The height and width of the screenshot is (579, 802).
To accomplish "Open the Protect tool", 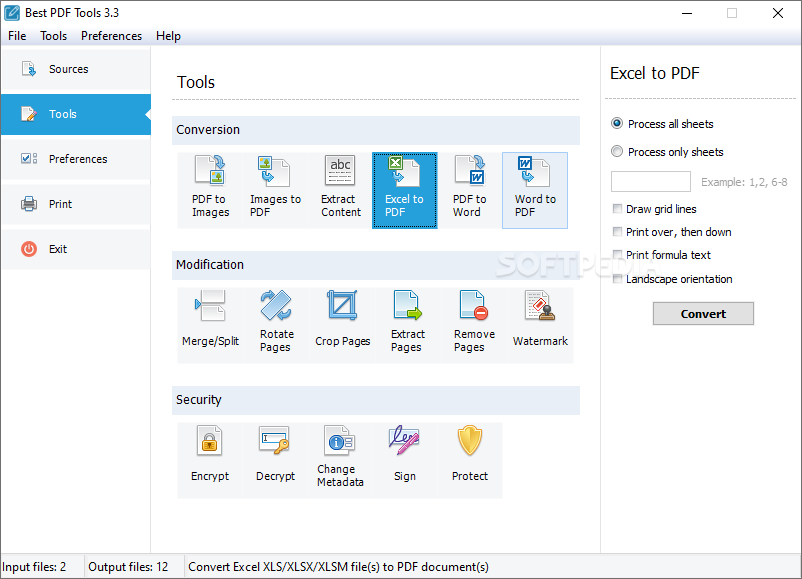I will (x=470, y=460).
